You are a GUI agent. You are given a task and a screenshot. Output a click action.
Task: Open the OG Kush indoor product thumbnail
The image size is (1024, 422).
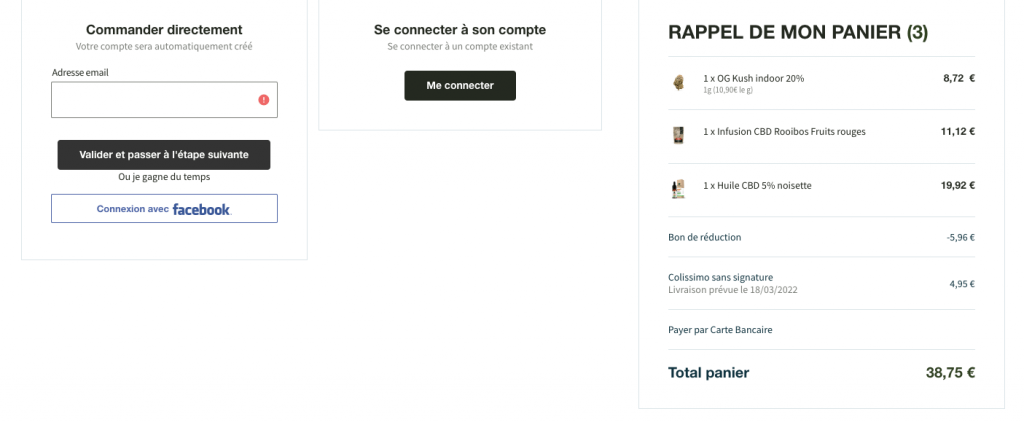679,82
